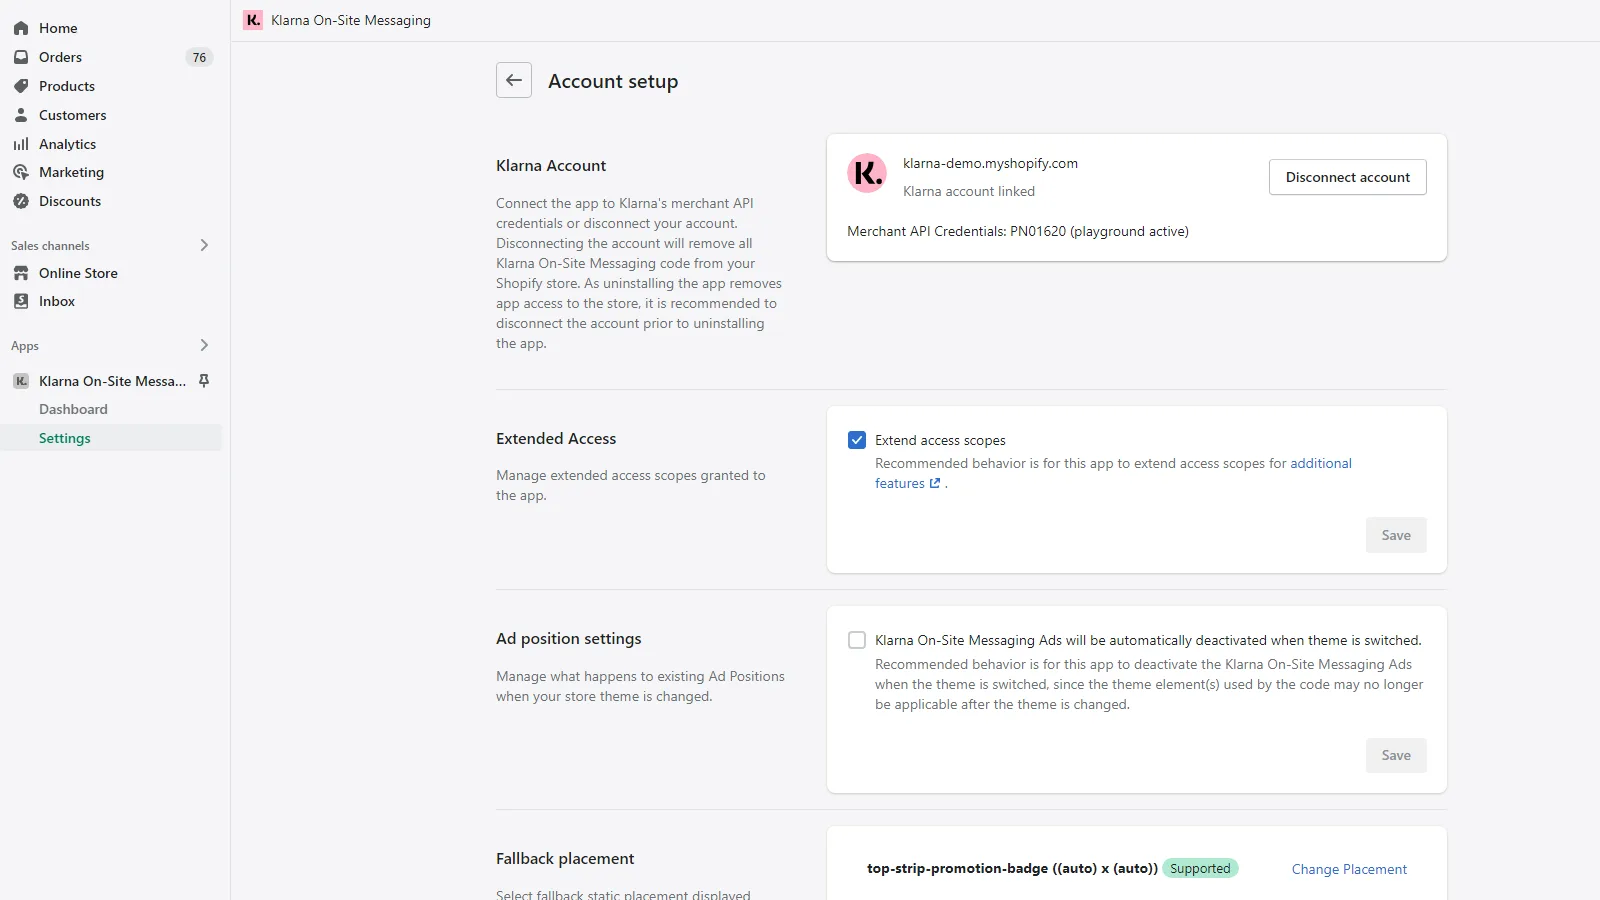The width and height of the screenshot is (1600, 900).
Task: Click Merchant API Credentials text
Action: click(x=1018, y=231)
